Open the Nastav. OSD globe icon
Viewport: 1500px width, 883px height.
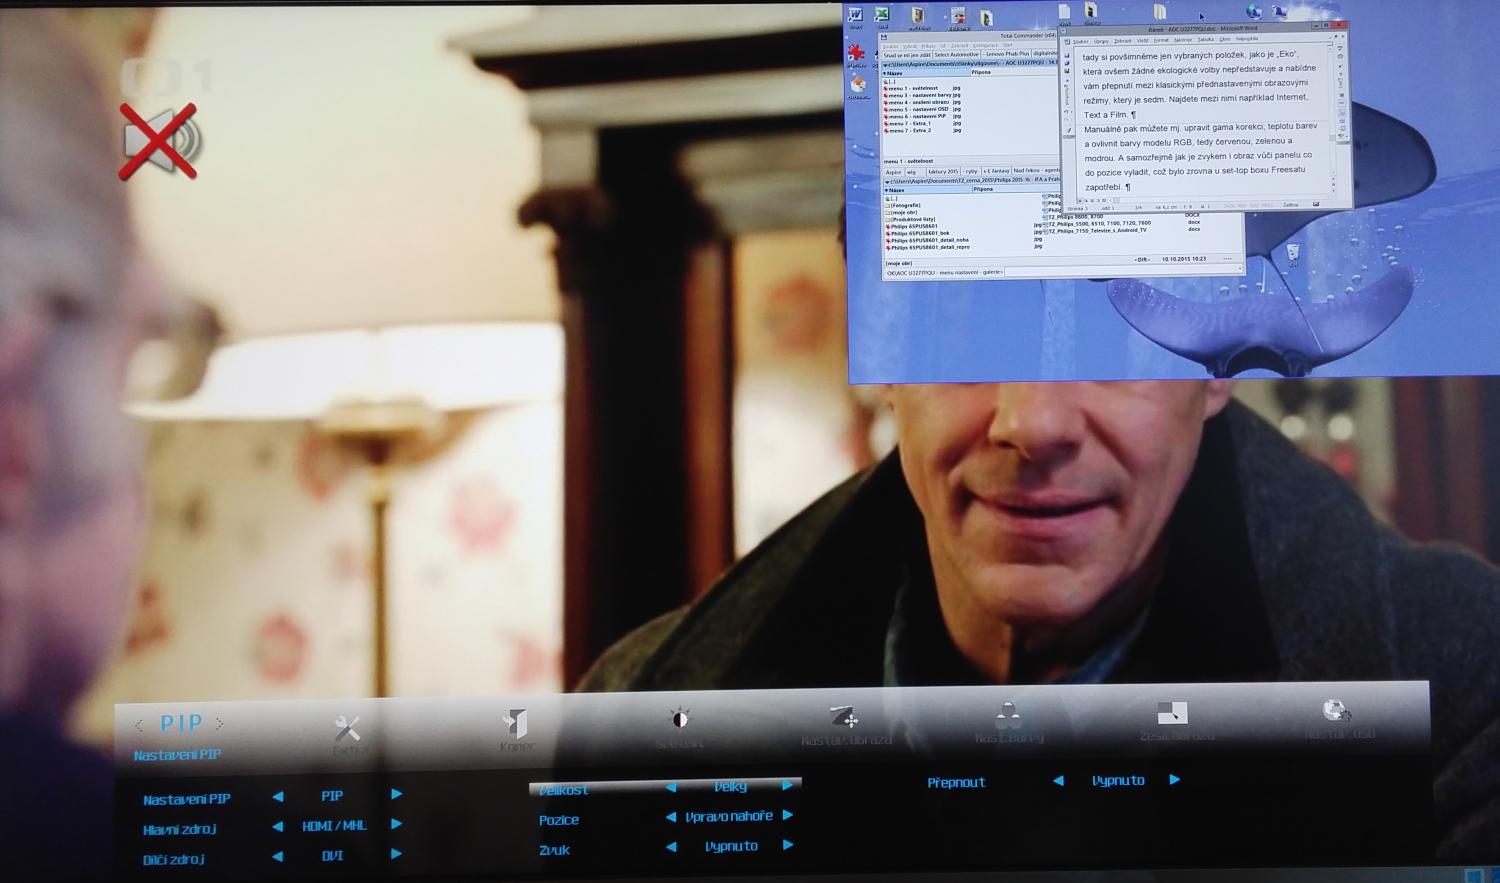[x=1336, y=711]
